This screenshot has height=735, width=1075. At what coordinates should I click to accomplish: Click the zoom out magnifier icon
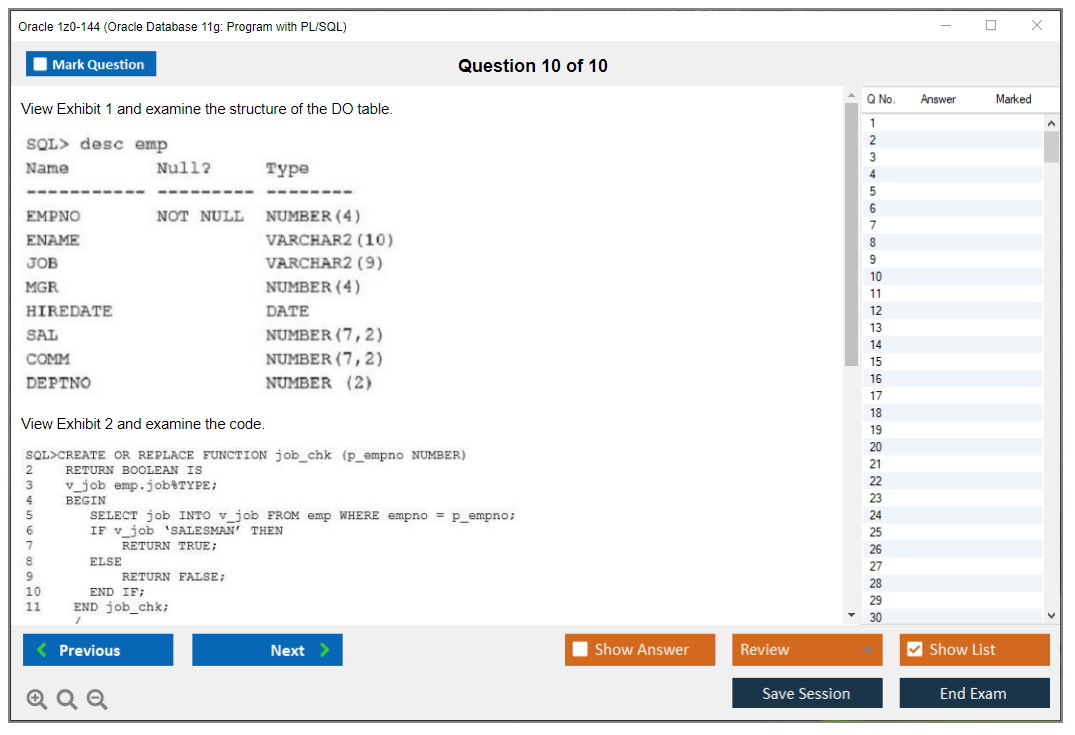click(x=96, y=700)
